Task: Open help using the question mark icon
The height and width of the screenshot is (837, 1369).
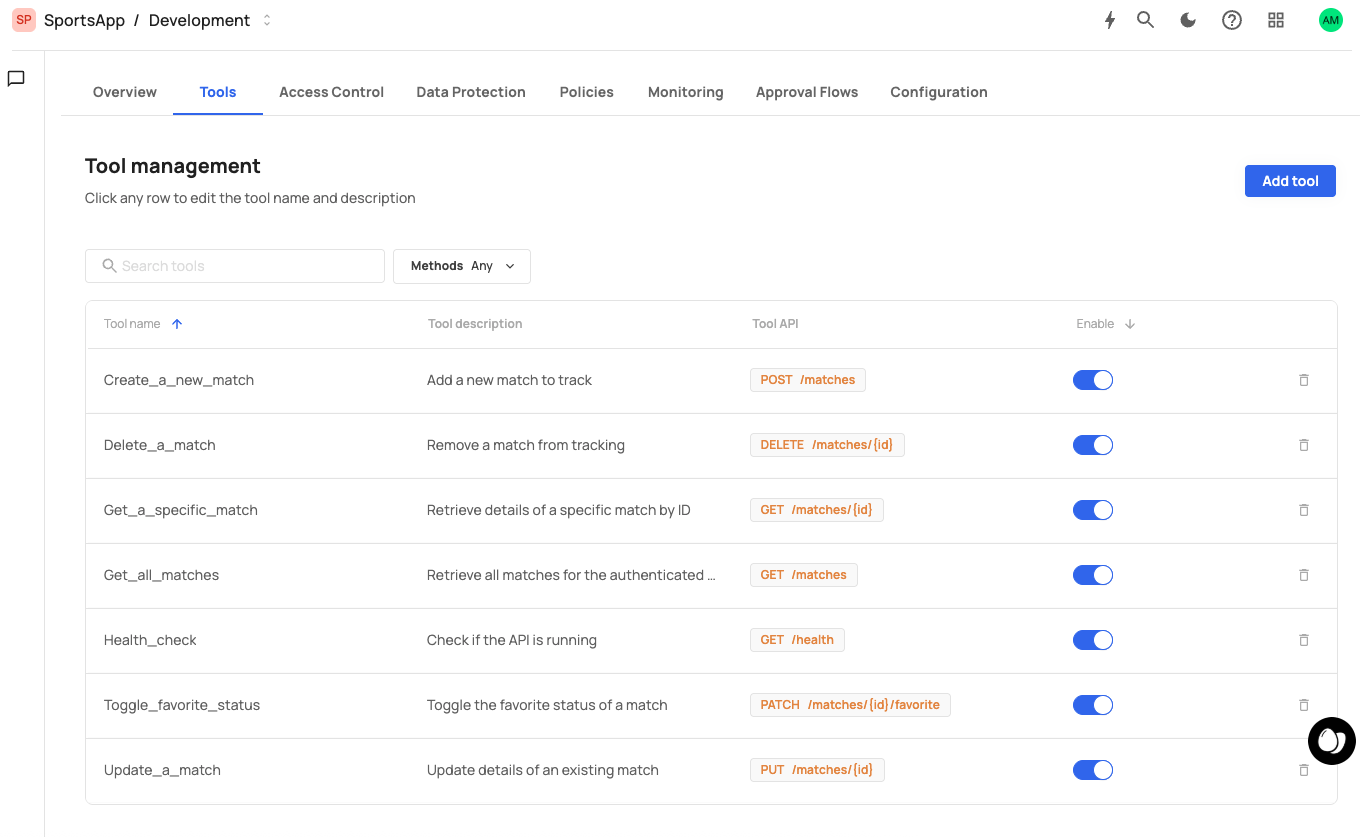Action: point(1231,19)
